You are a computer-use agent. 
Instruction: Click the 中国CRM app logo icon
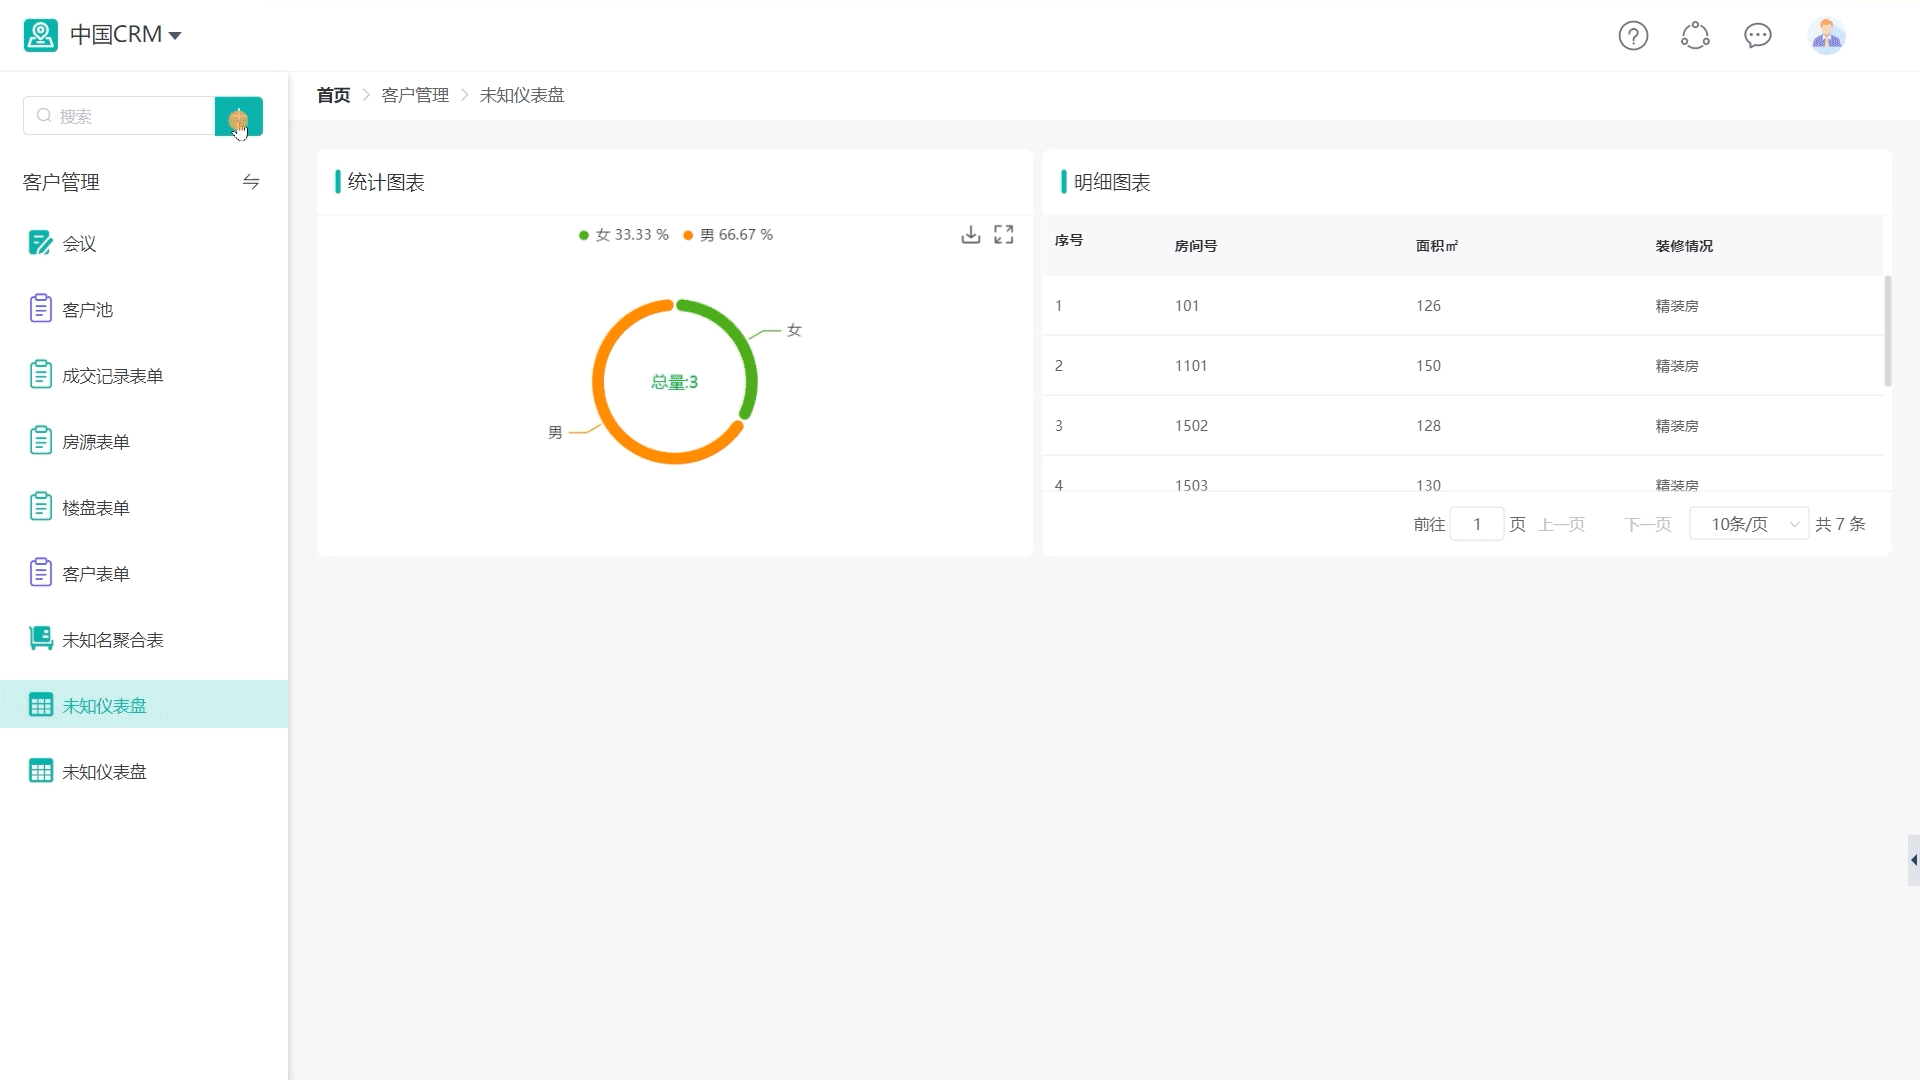click(41, 35)
